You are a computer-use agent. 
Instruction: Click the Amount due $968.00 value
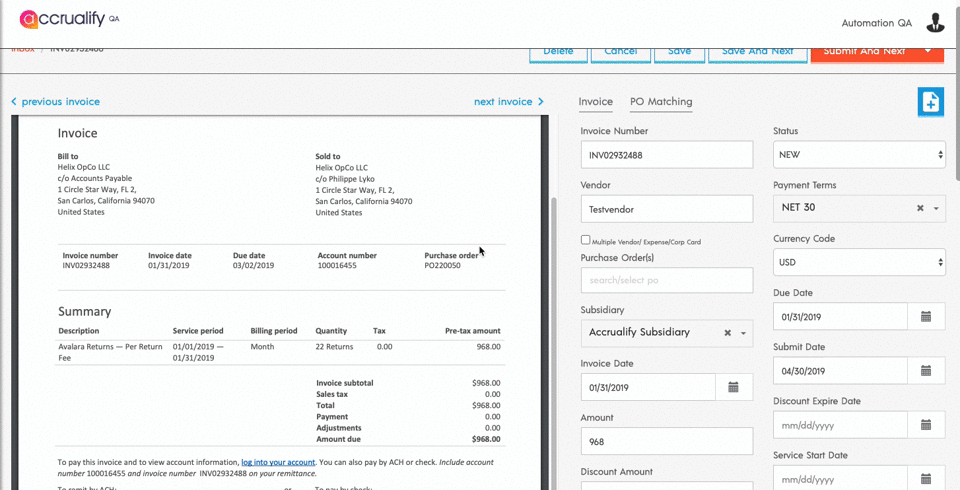pyautogui.click(x=486, y=439)
